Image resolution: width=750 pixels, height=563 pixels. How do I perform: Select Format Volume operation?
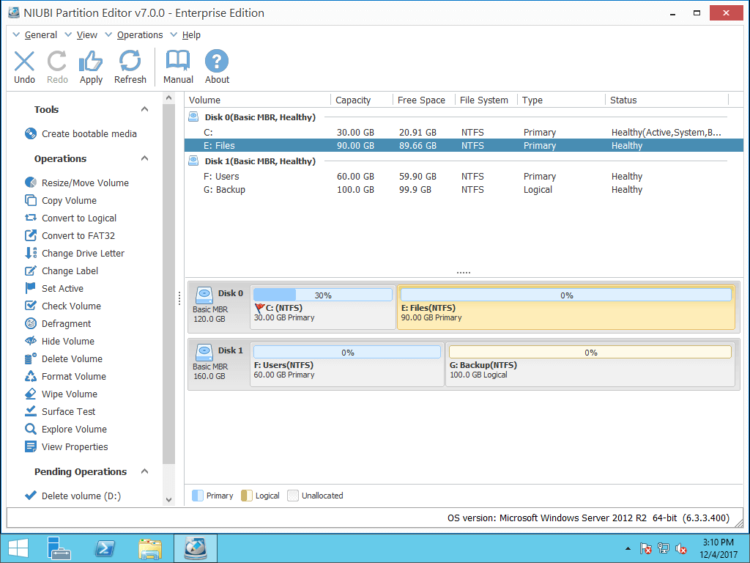point(65,376)
